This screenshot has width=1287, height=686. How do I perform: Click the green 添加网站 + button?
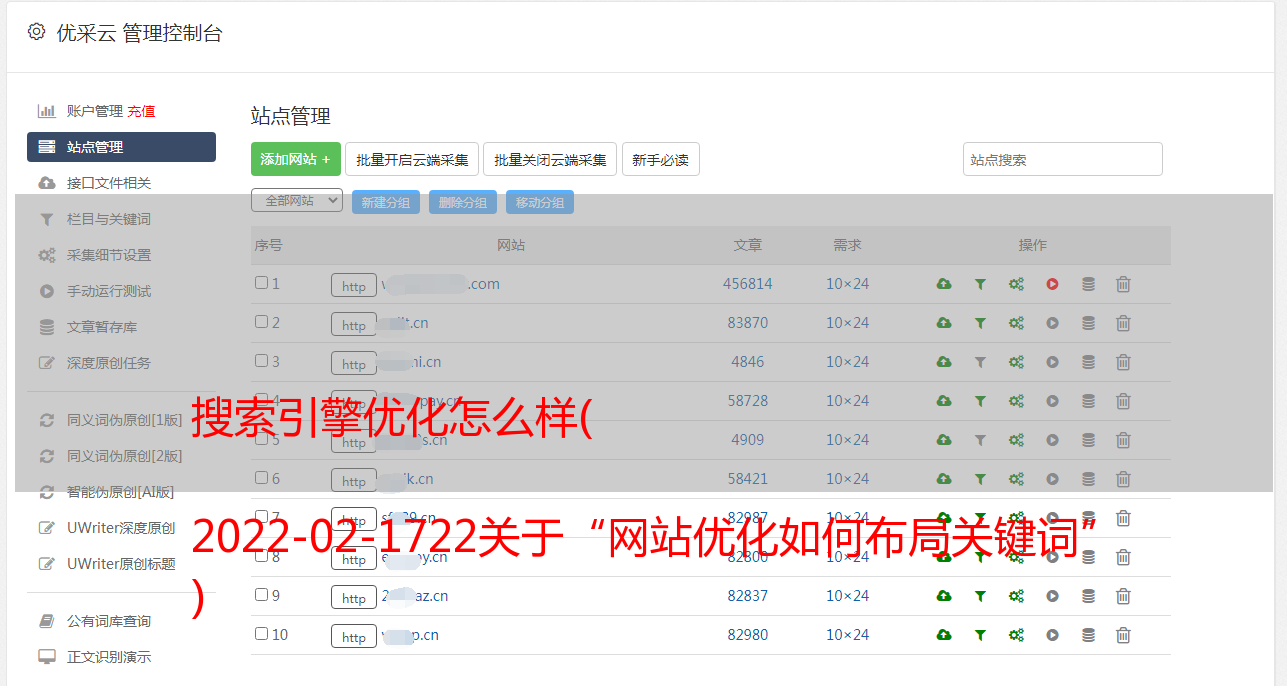296,159
